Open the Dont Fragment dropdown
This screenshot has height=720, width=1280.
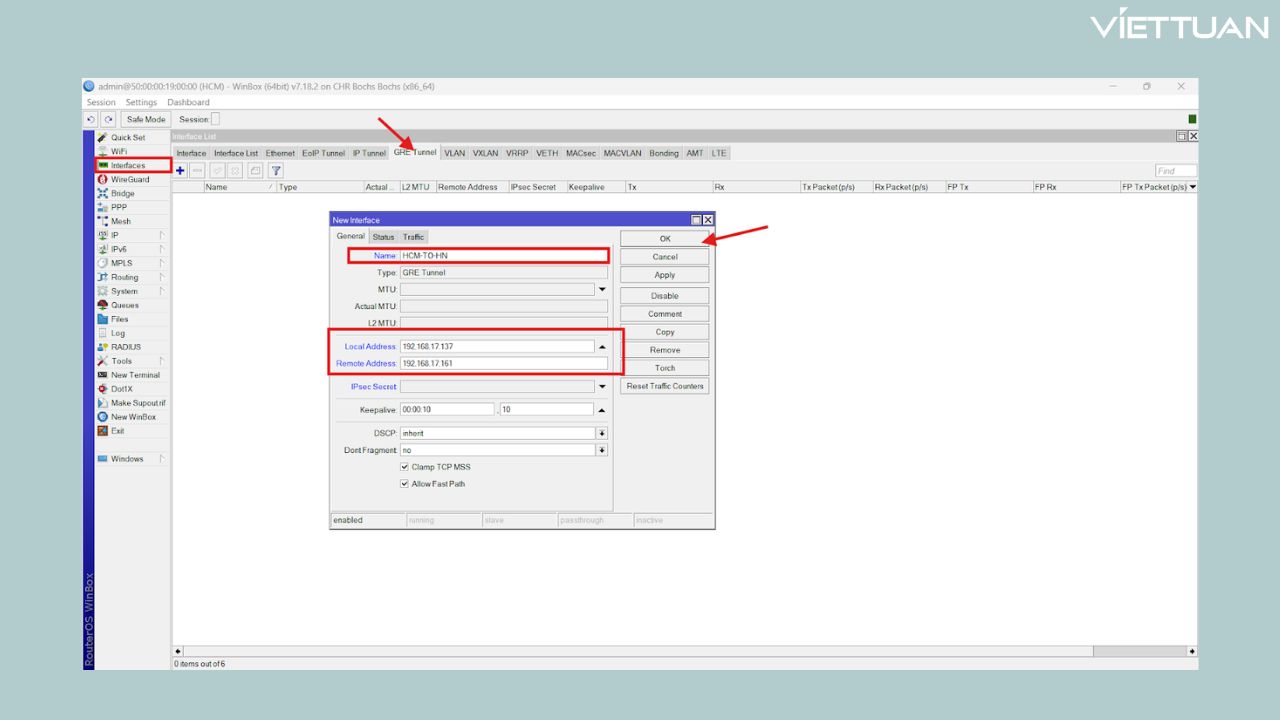[x=602, y=450]
